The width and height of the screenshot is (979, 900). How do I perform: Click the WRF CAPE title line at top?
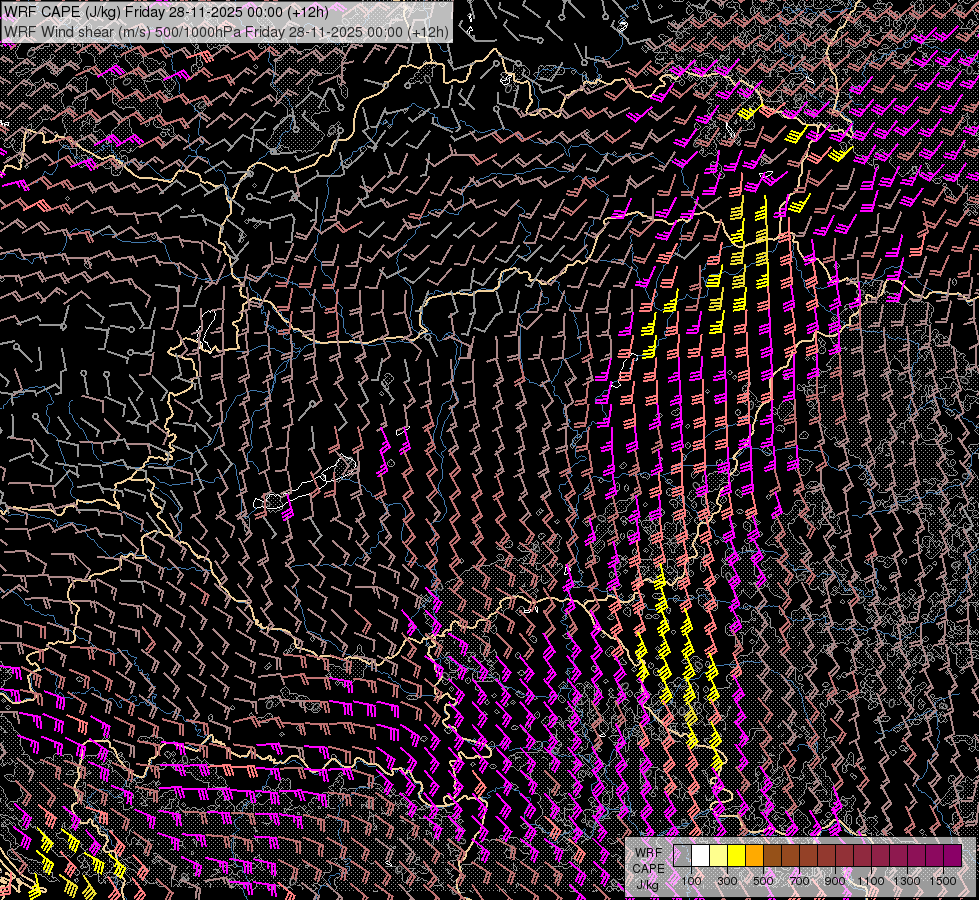point(166,12)
